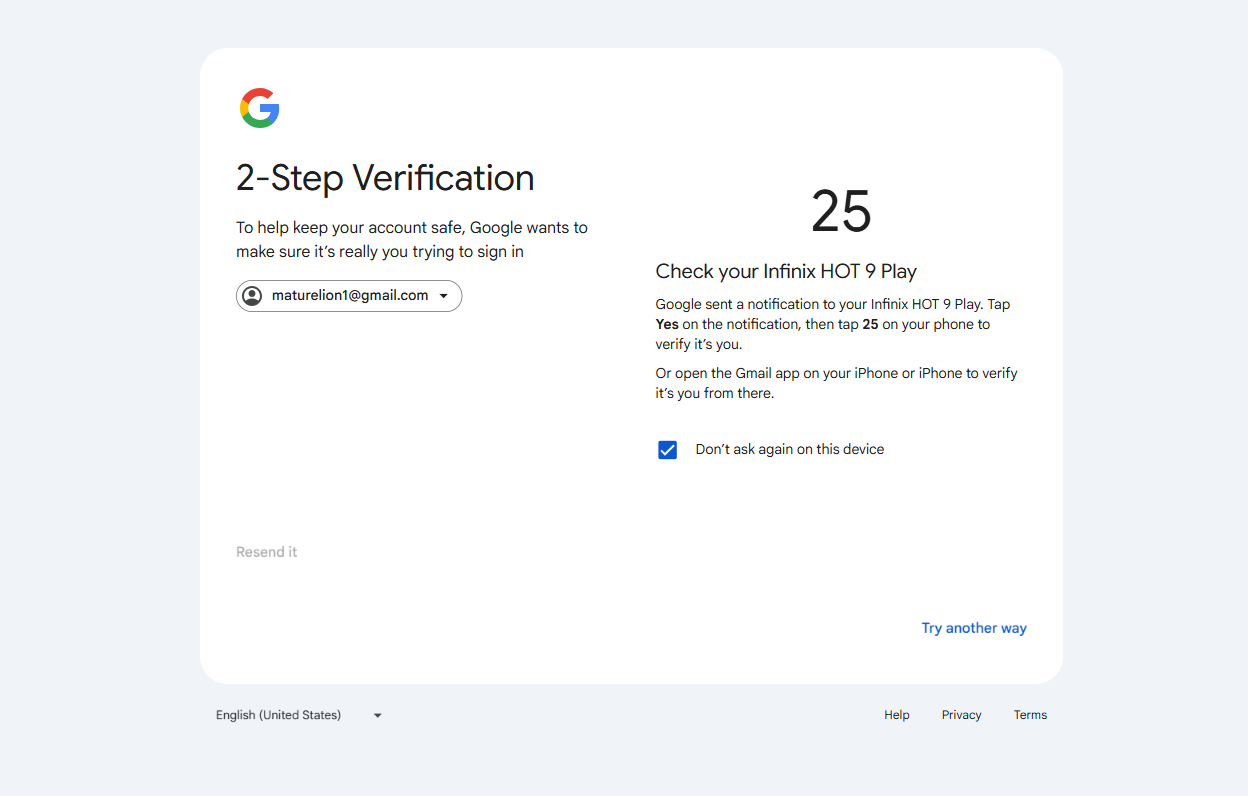Click the "To help keep your account safe" text

[412, 240]
